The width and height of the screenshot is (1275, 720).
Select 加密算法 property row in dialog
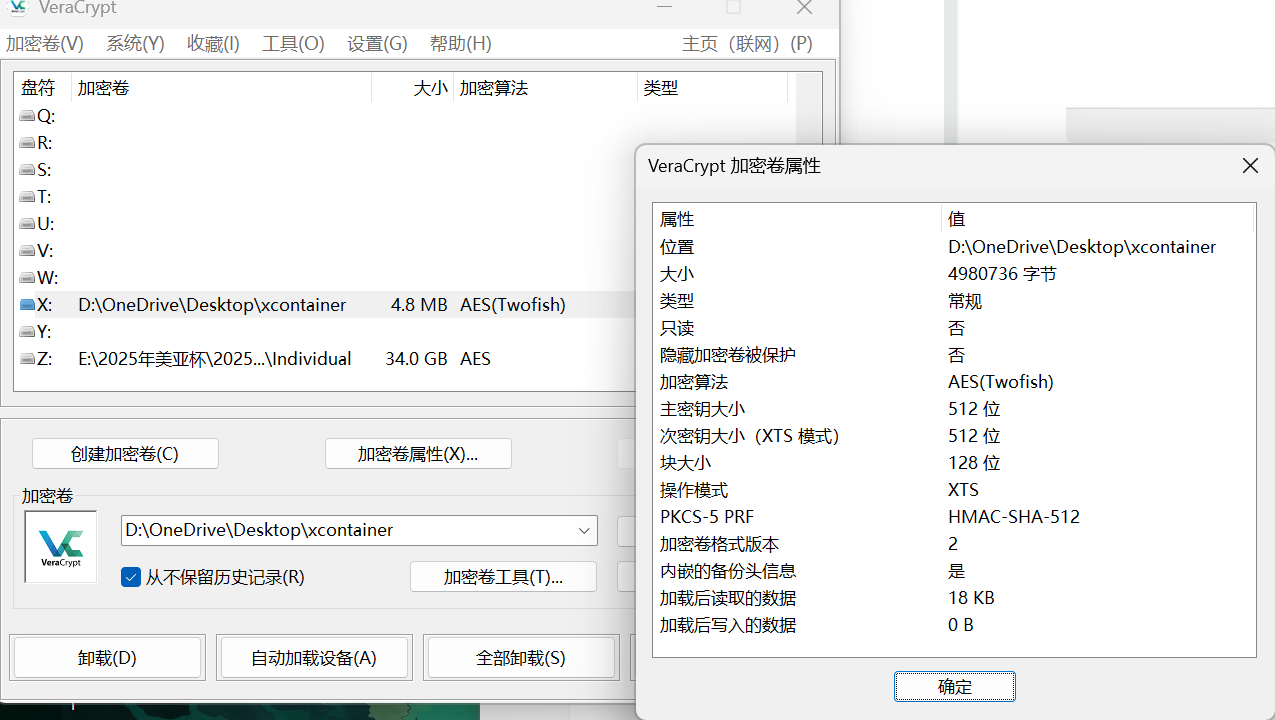pos(955,382)
